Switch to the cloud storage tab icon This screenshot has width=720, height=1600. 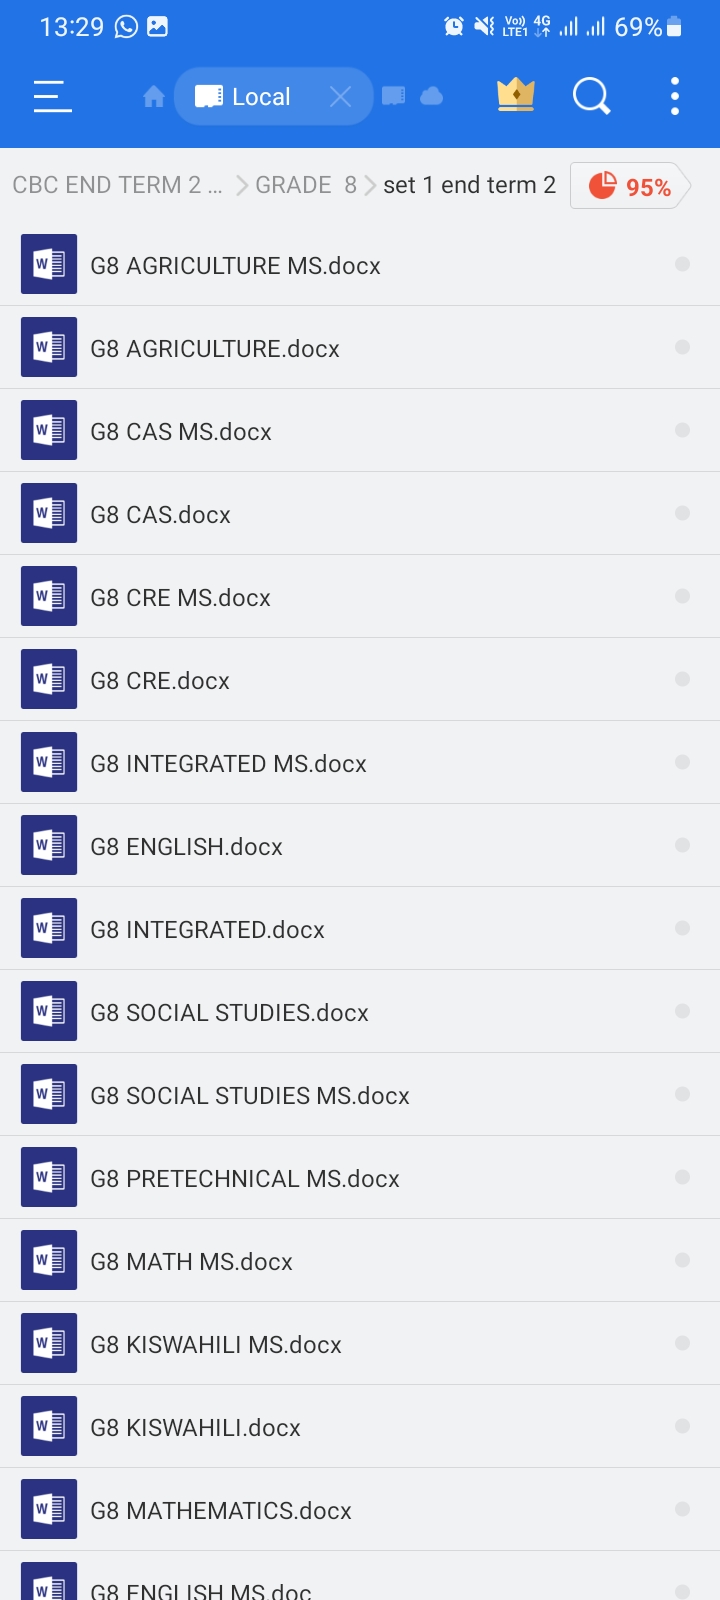[x=432, y=96]
